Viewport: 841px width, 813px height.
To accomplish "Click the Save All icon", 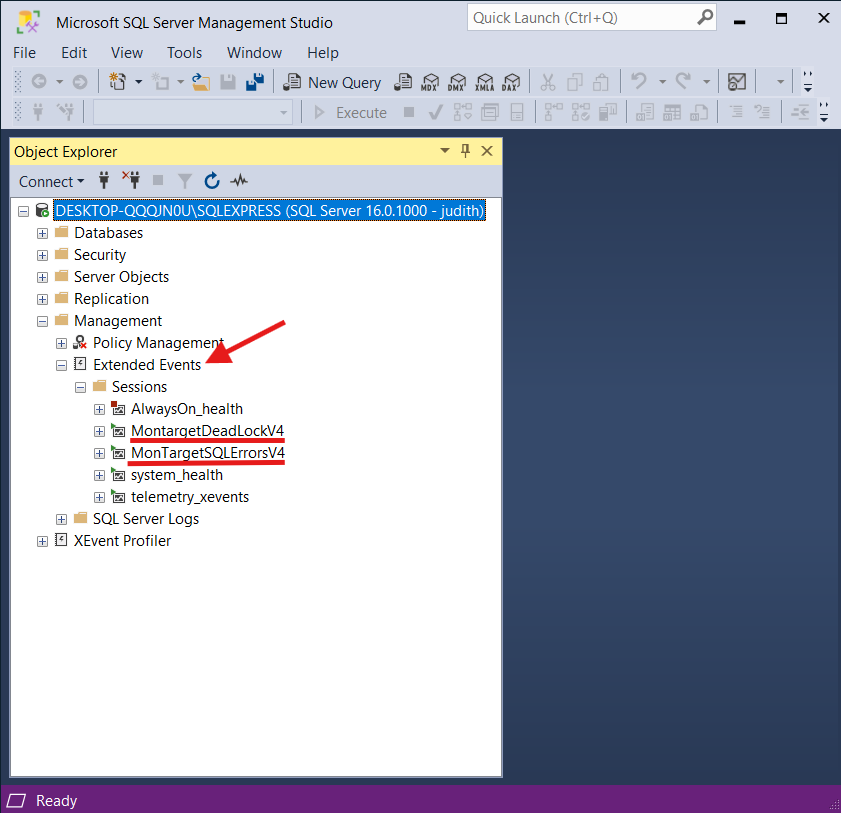I will click(x=255, y=82).
